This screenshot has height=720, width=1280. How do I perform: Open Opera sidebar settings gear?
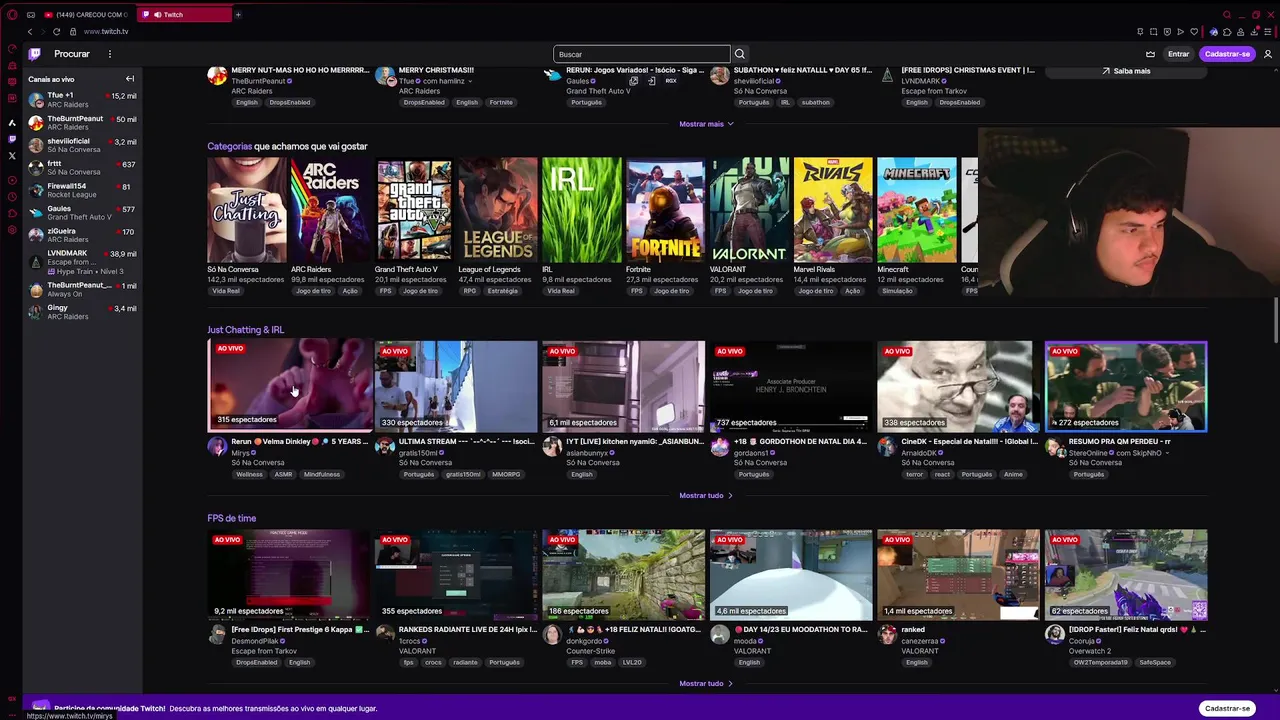[x=12, y=230]
